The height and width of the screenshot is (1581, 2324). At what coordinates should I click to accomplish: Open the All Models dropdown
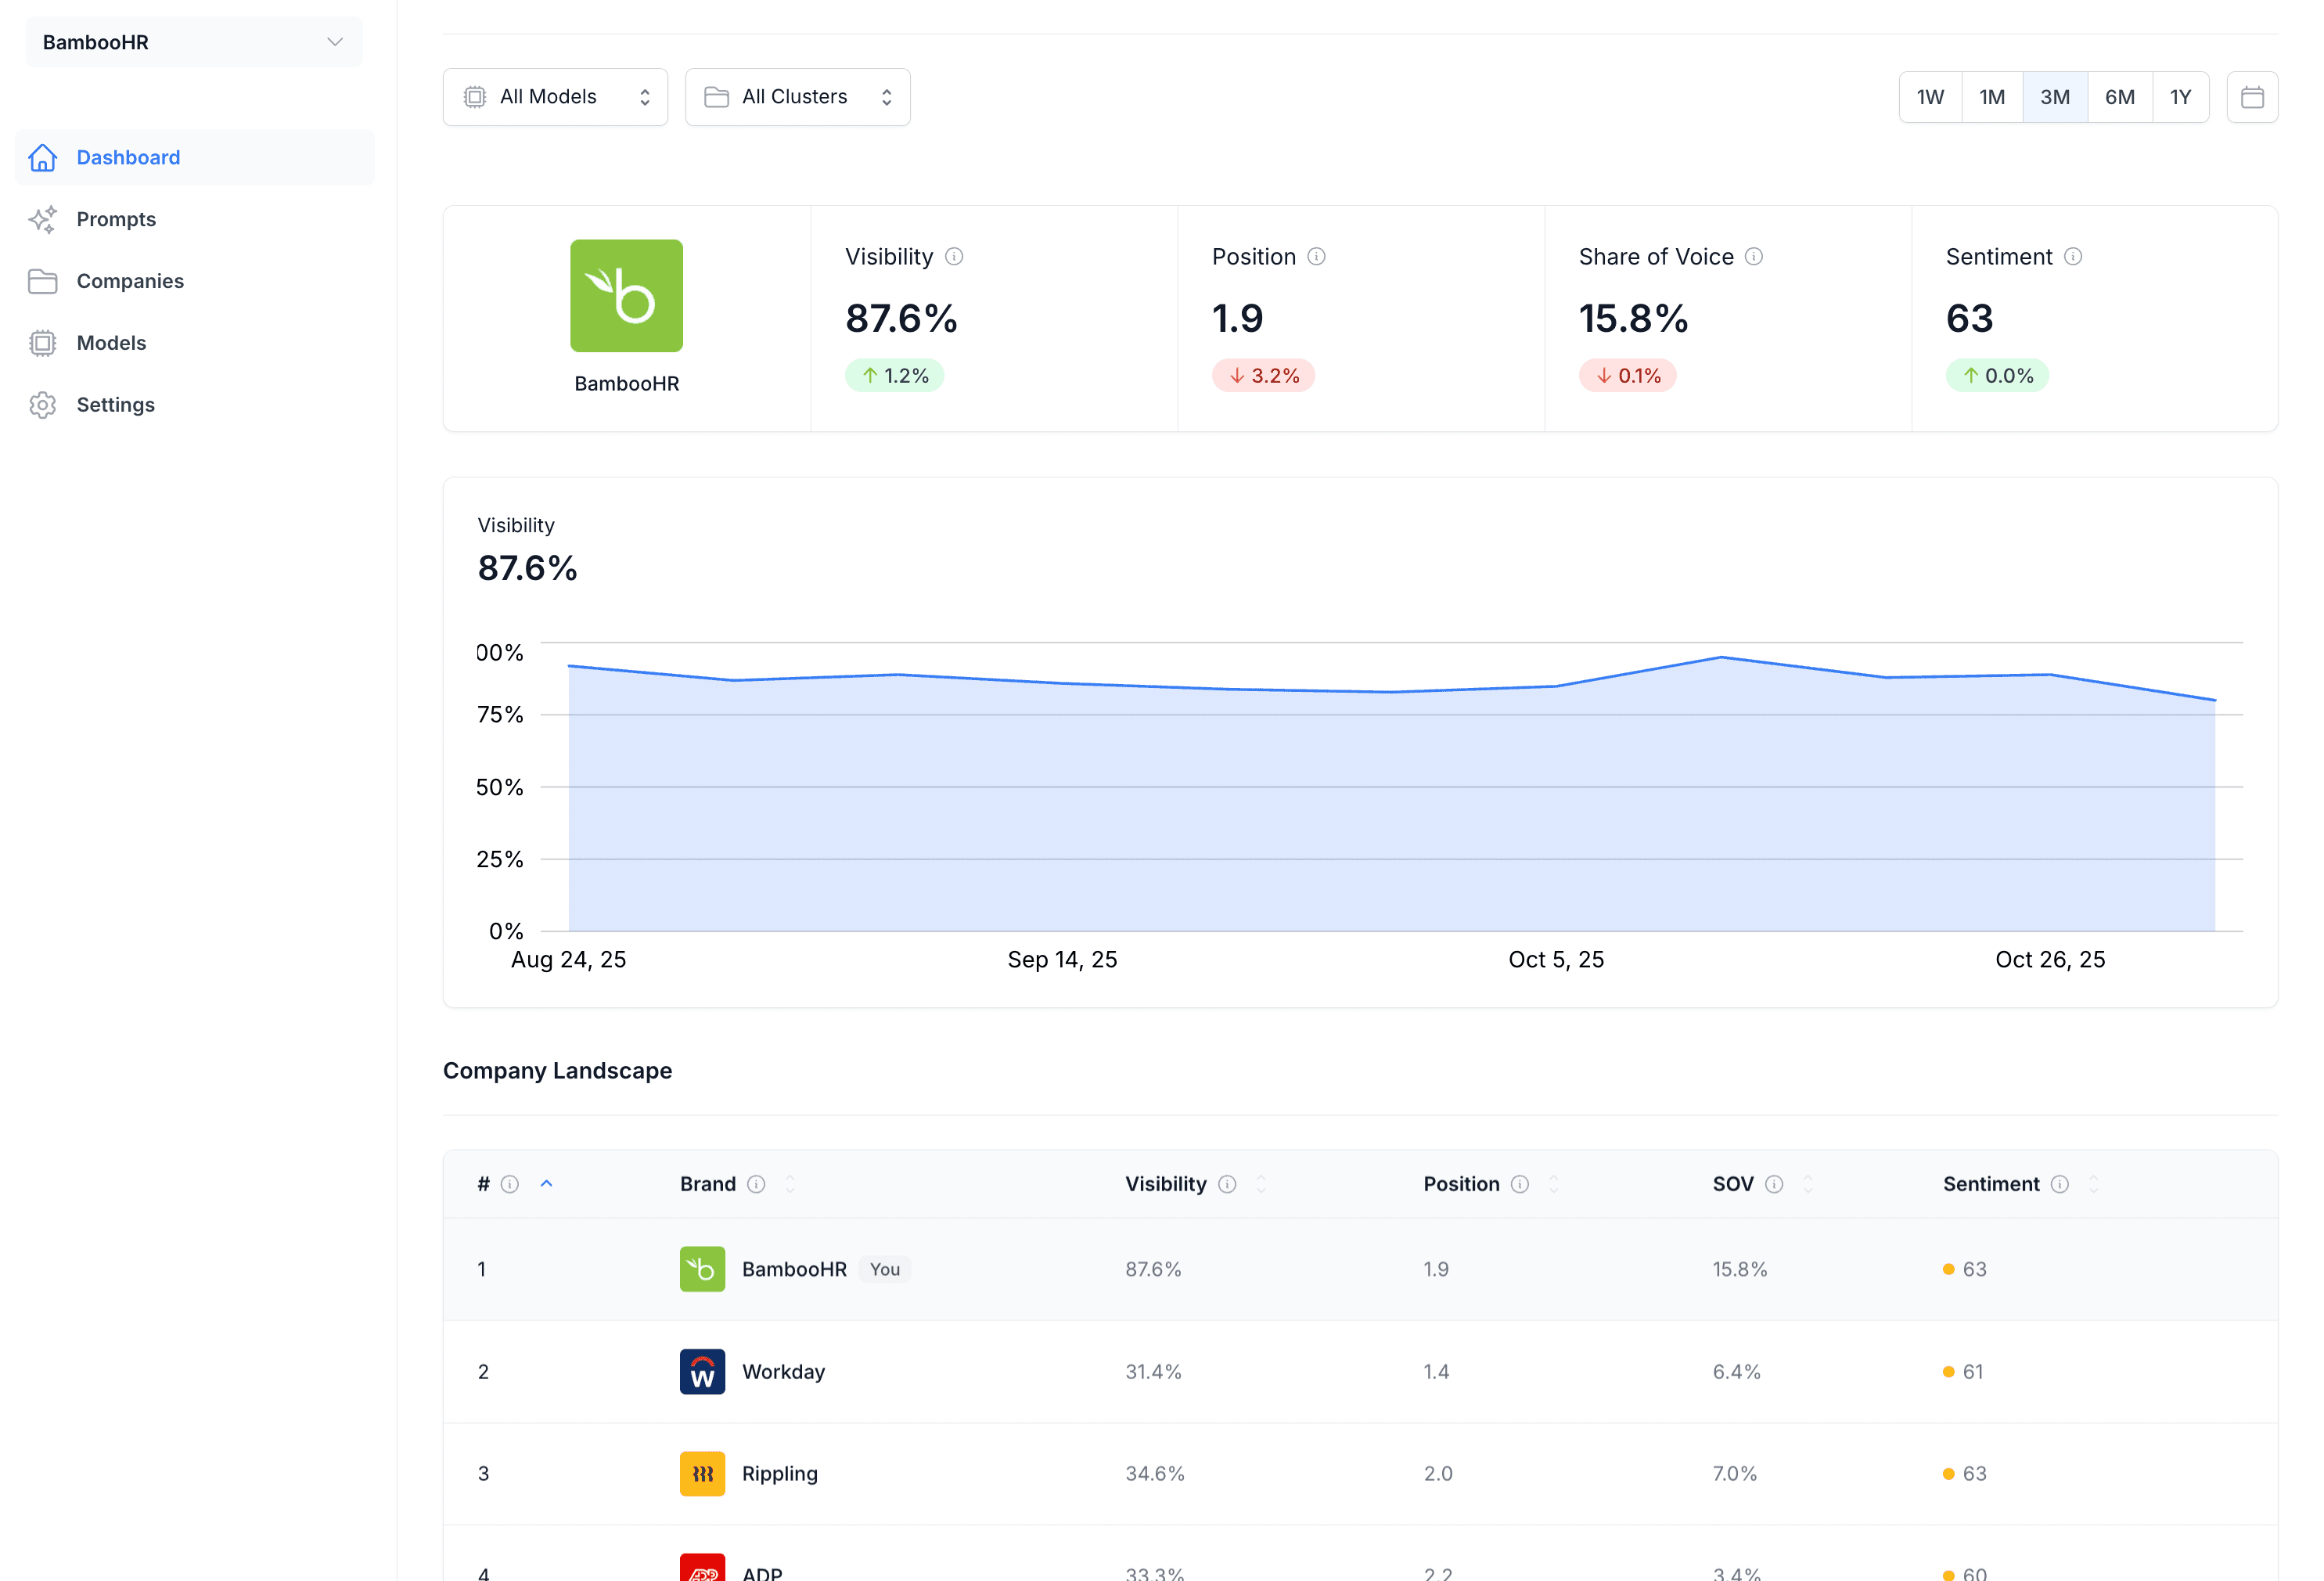pos(555,96)
